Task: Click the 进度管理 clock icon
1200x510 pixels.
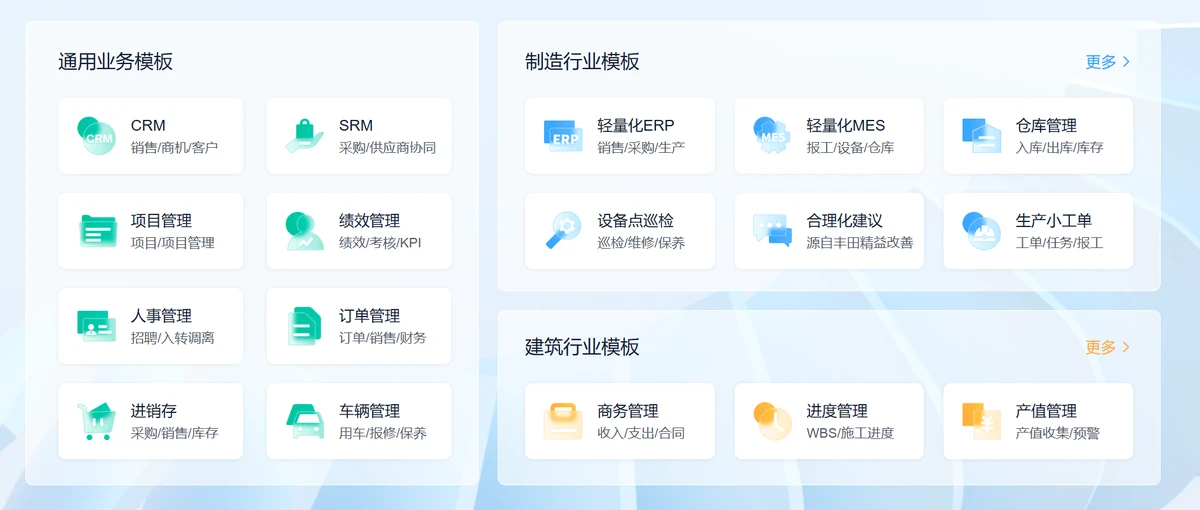Action: click(772, 421)
